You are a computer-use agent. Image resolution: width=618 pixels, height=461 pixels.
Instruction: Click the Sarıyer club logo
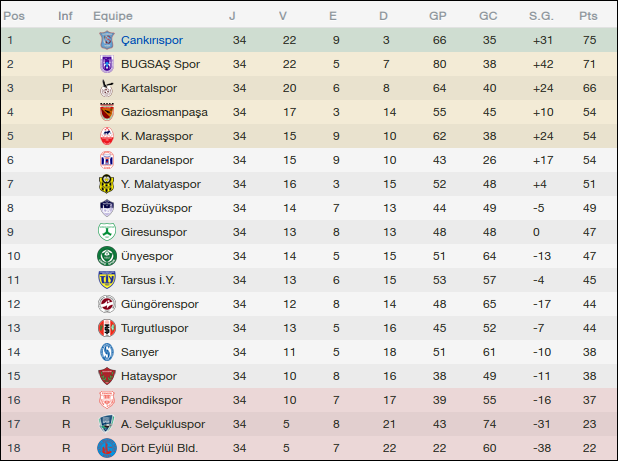[106, 352]
